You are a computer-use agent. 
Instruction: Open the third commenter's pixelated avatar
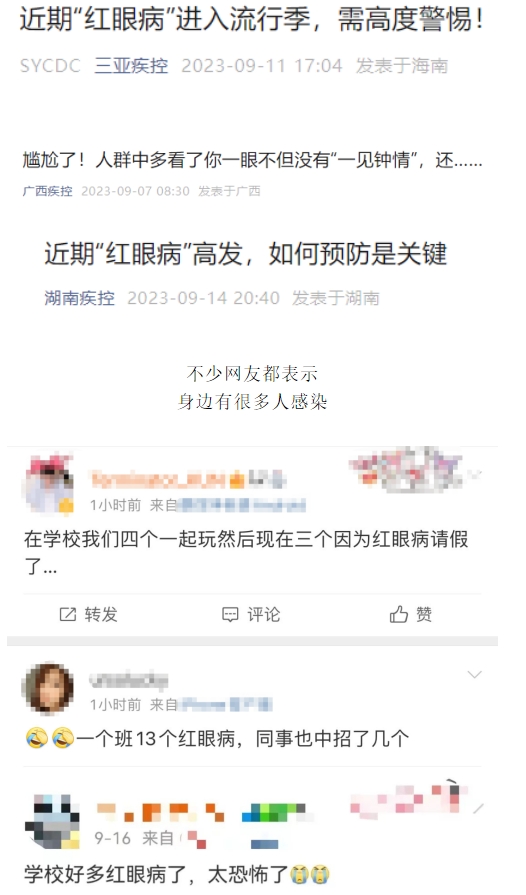pyautogui.click(x=52, y=821)
